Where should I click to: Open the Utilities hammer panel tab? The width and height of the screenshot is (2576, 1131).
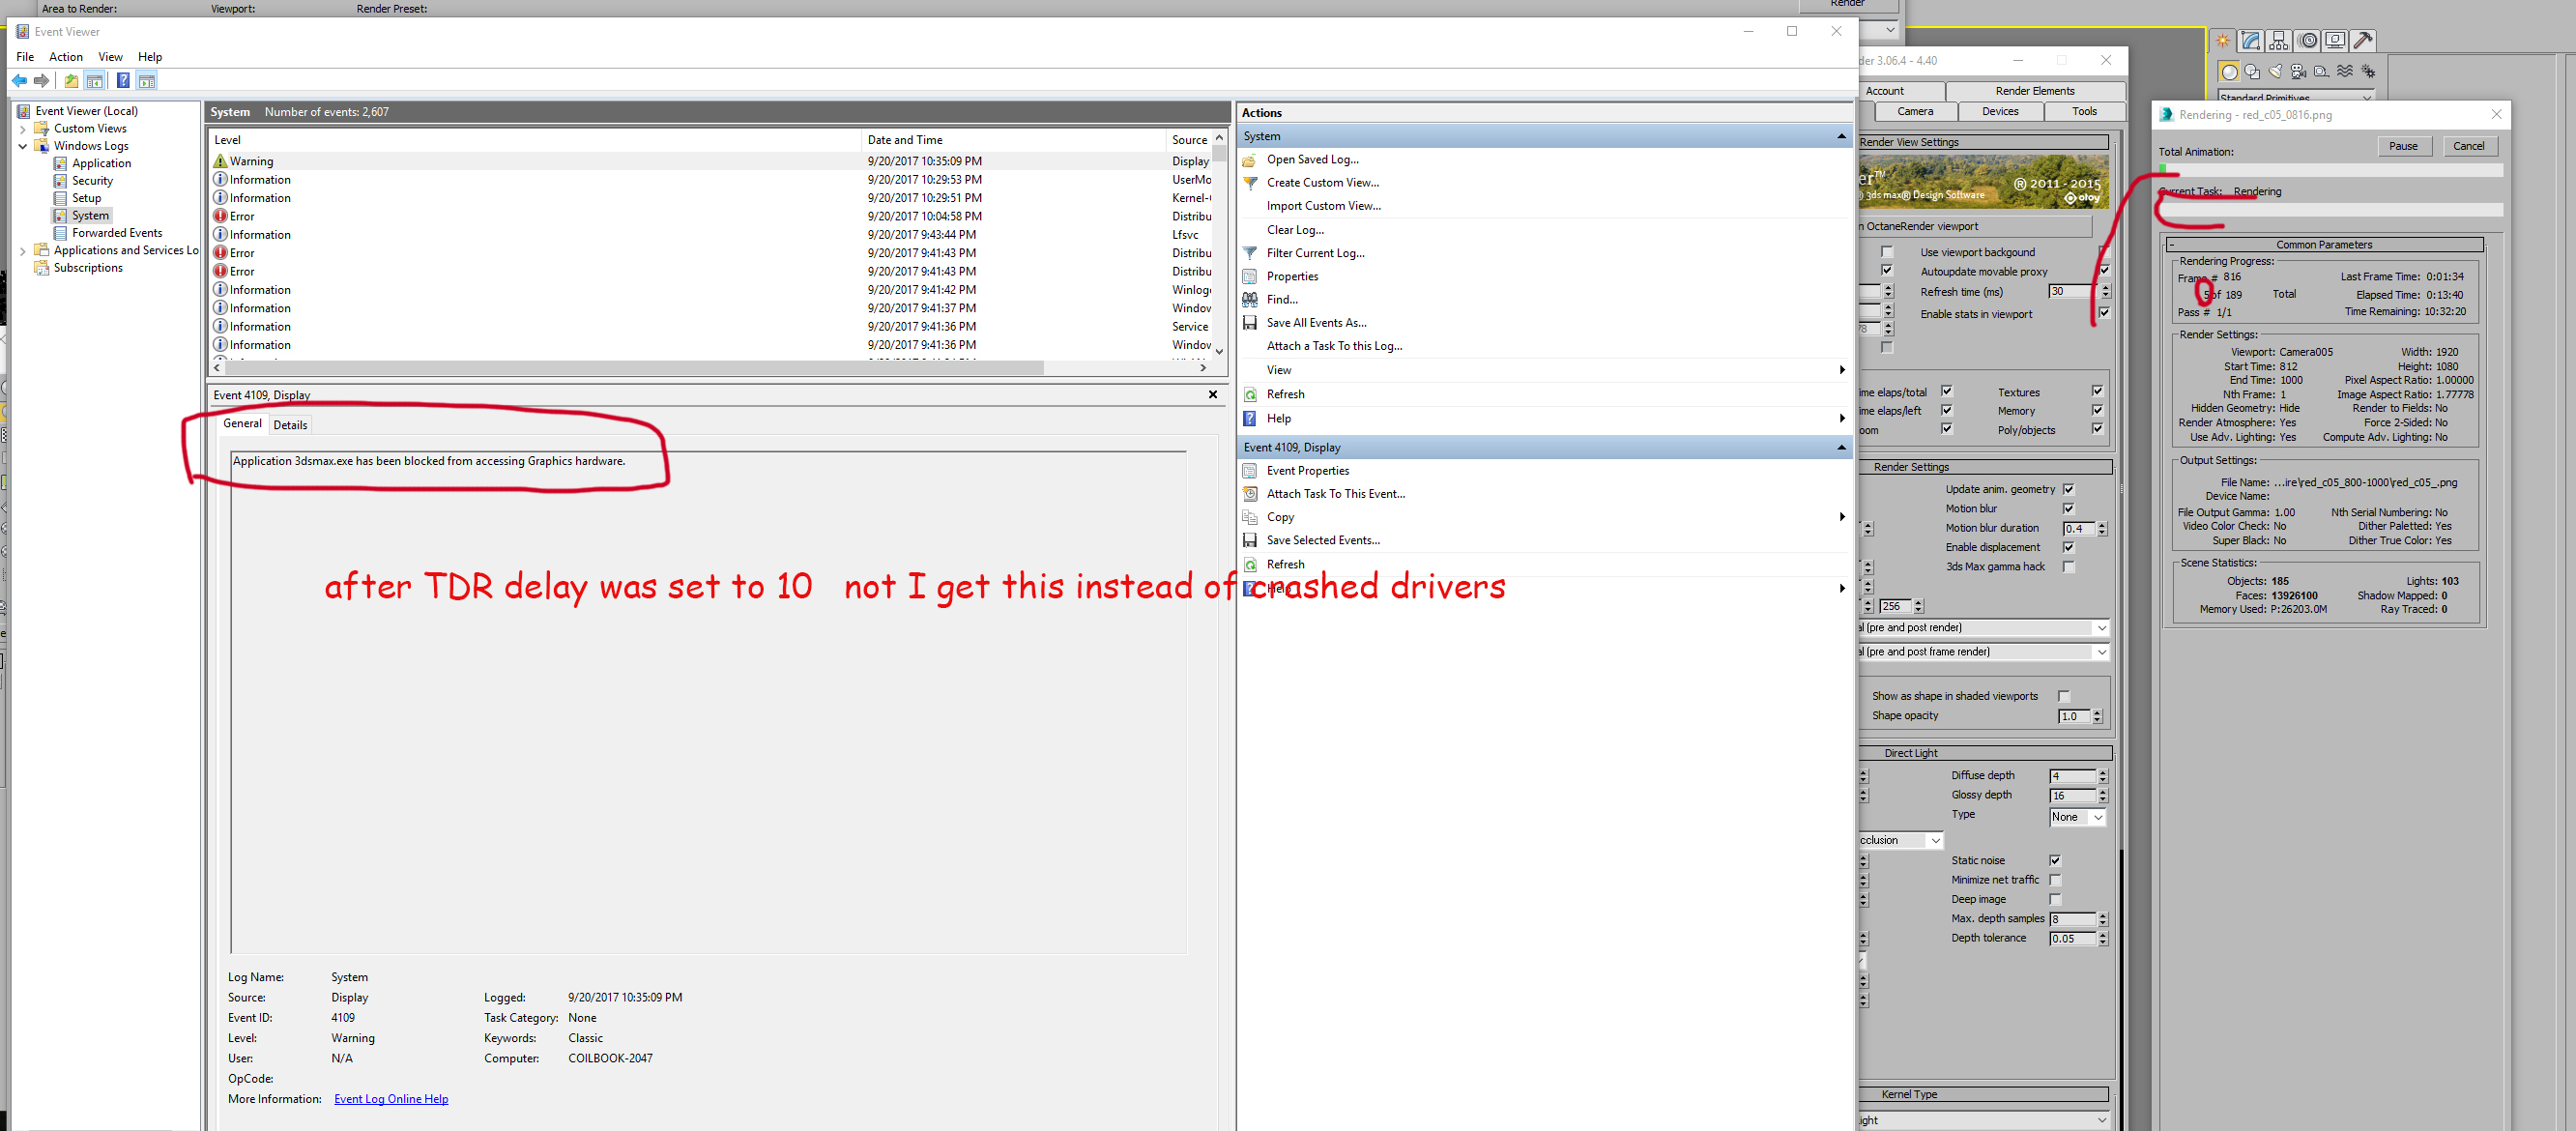coord(2363,41)
